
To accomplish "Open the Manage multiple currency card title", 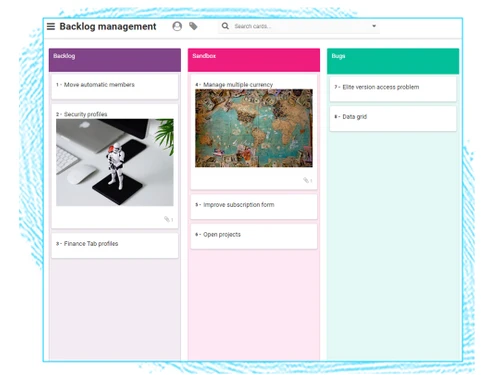I will coord(238,85).
